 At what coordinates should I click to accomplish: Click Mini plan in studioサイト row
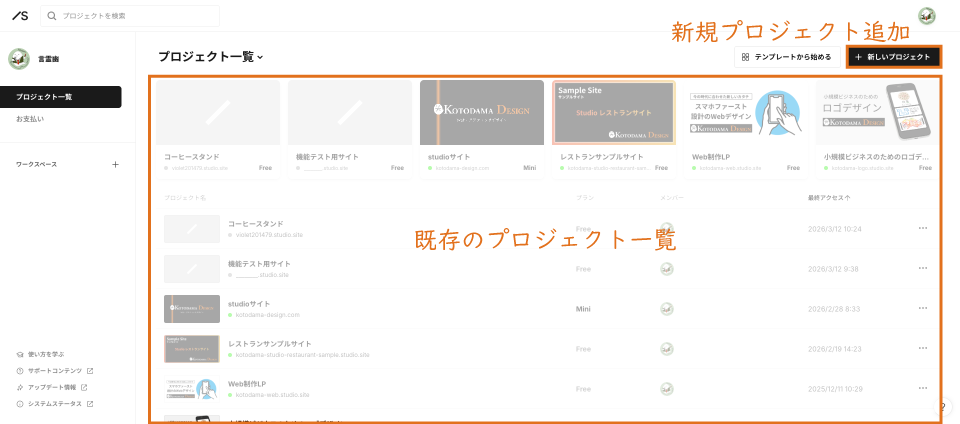coord(583,309)
